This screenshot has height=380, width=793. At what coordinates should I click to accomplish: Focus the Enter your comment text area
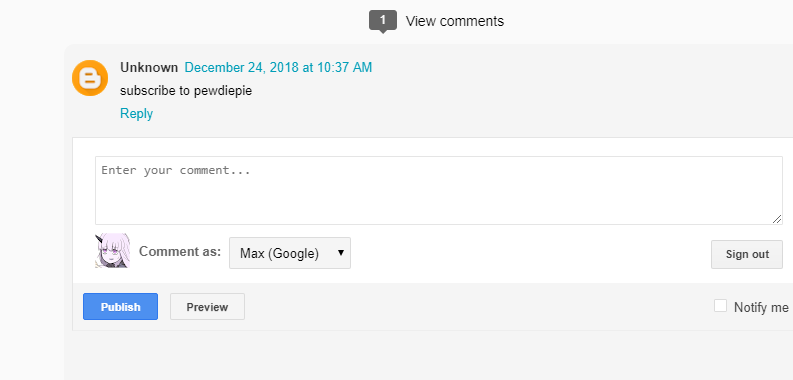tap(439, 190)
